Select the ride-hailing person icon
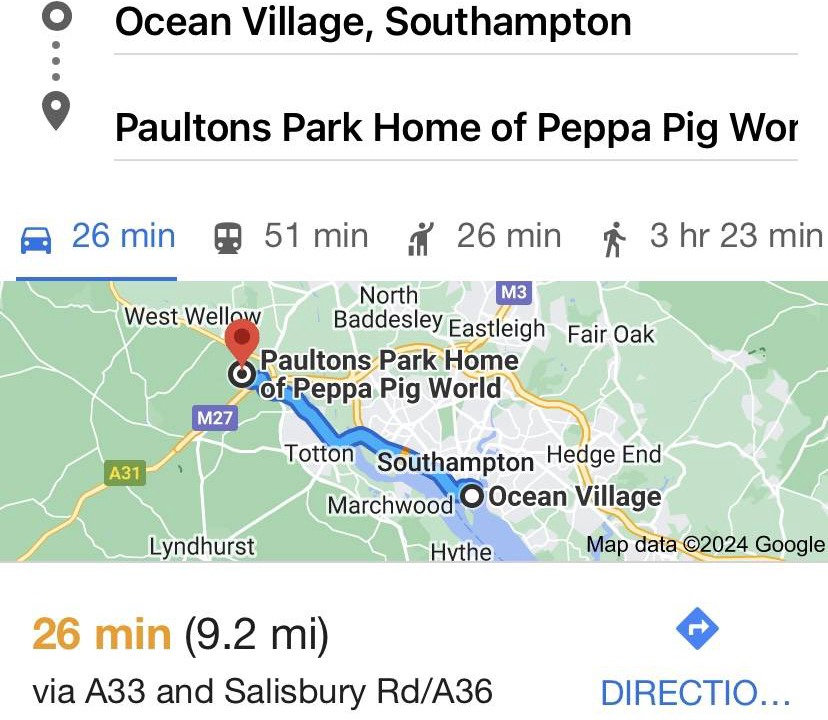The height and width of the screenshot is (720, 828). click(418, 238)
